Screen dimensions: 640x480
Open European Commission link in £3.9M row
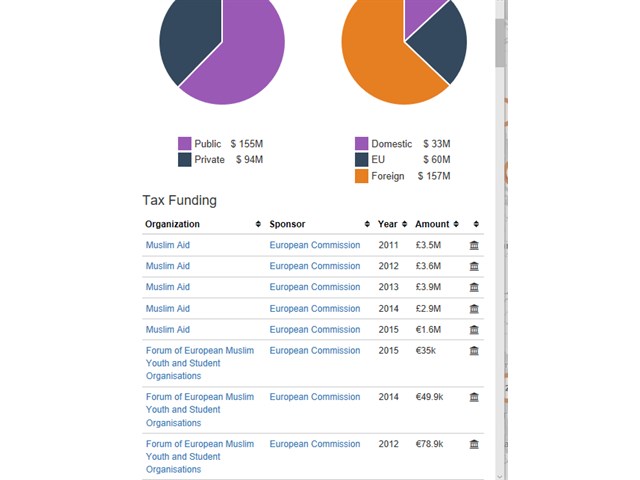(x=315, y=287)
